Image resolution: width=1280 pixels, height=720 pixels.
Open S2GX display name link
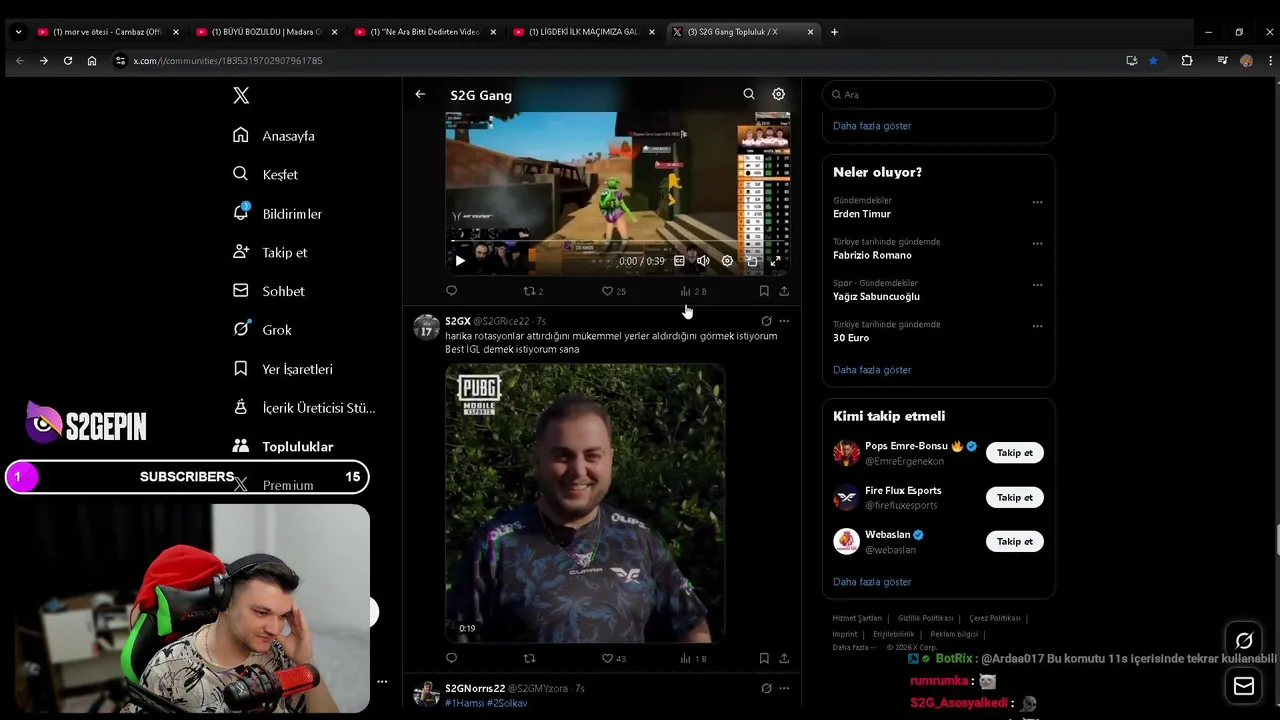point(458,321)
